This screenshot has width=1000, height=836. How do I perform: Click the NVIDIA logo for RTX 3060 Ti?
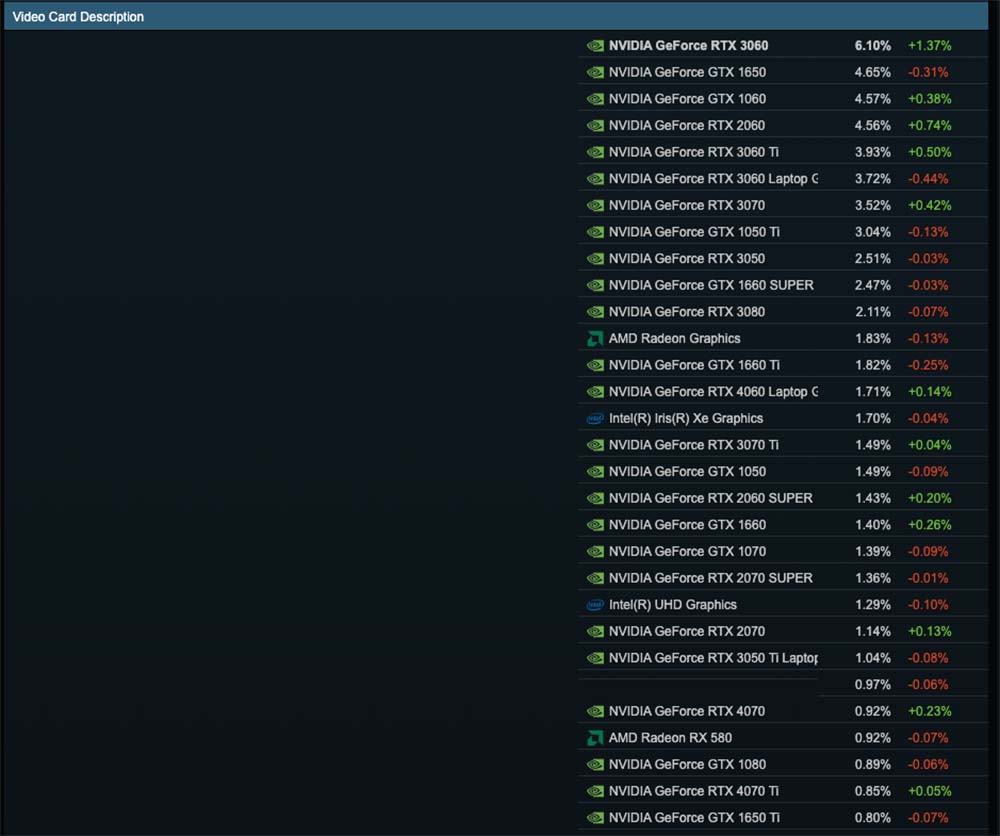[x=595, y=152]
